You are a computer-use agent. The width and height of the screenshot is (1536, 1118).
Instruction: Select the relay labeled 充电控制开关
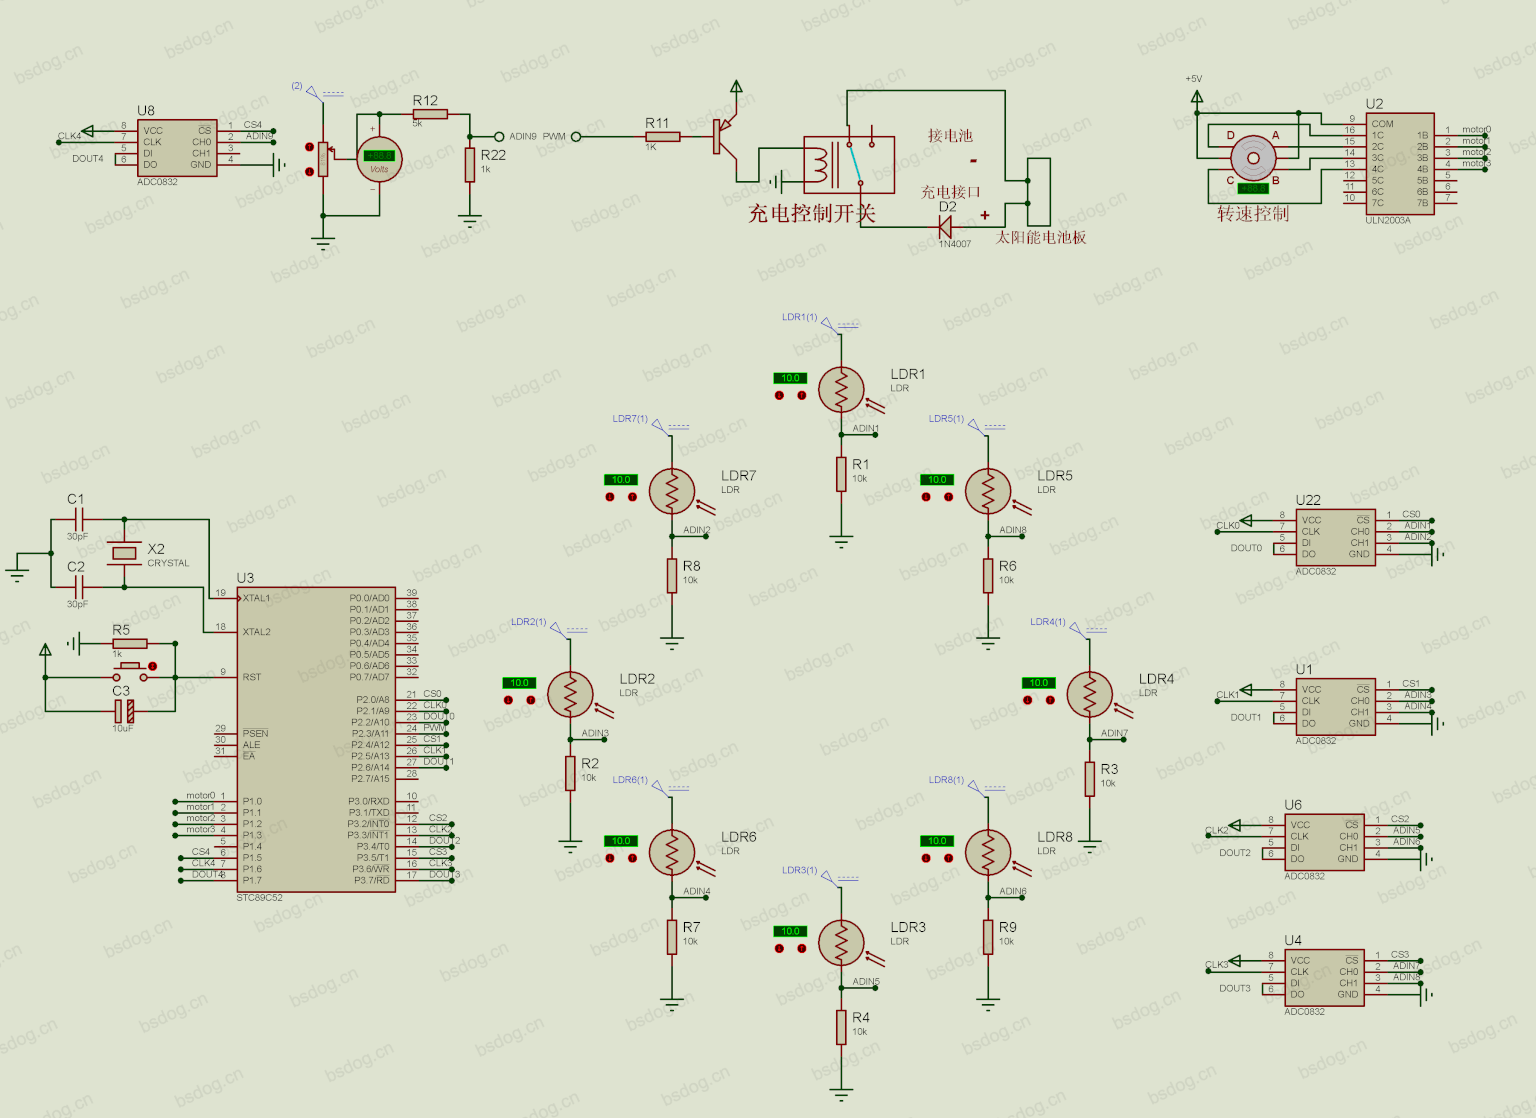click(x=849, y=163)
